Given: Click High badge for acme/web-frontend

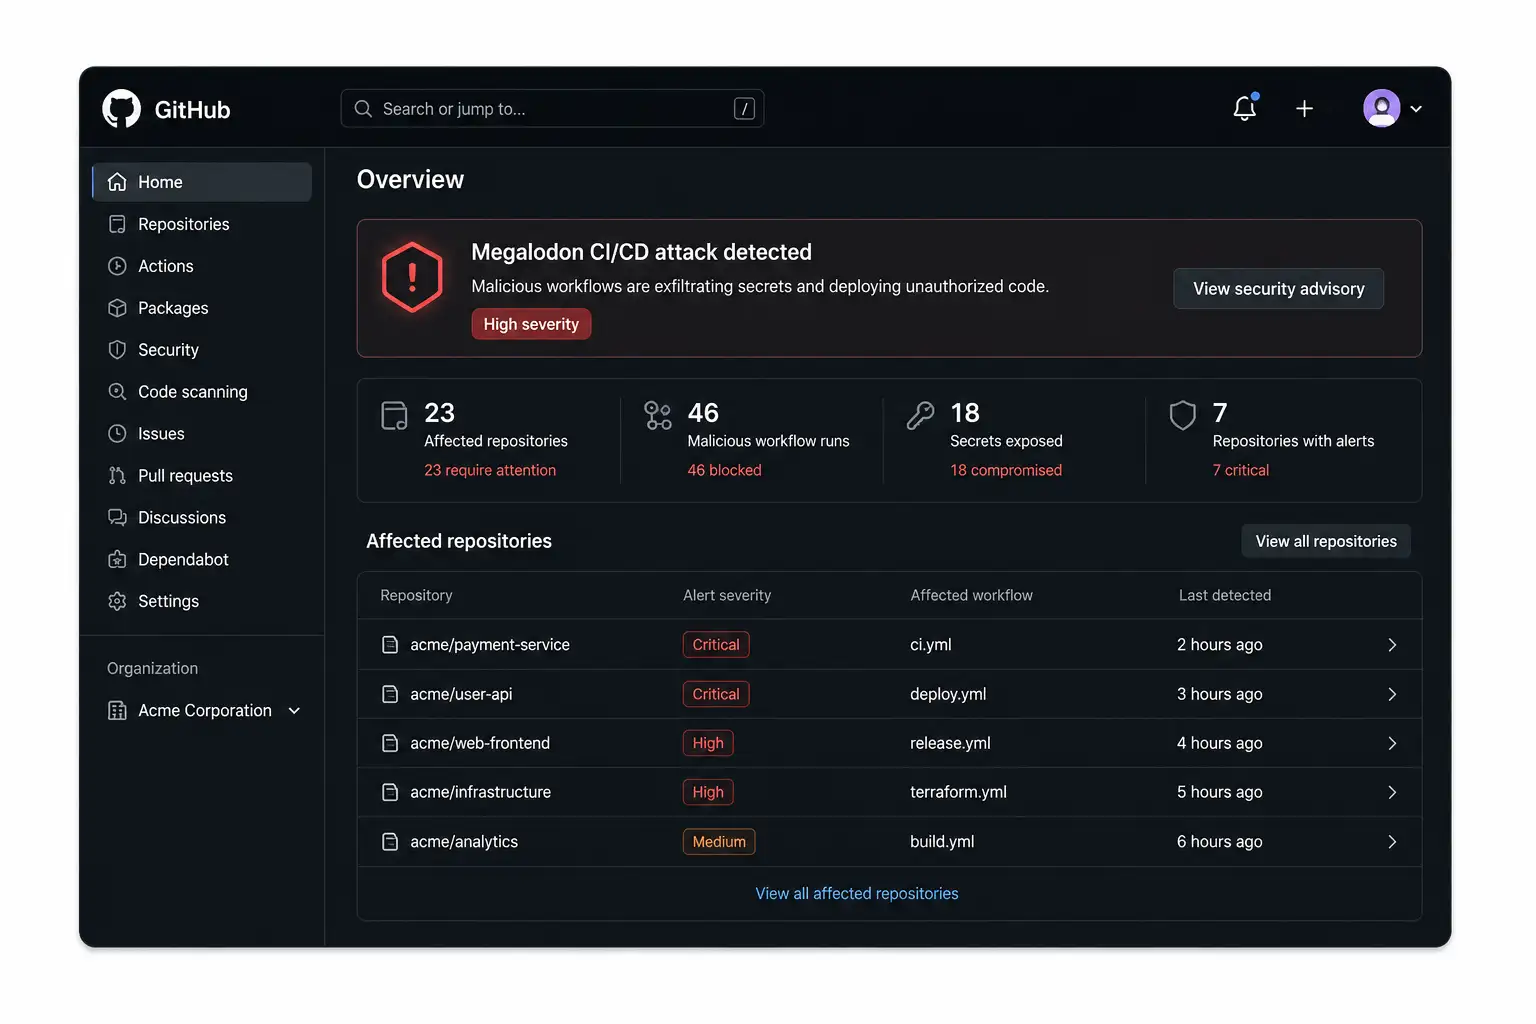Looking at the screenshot, I should point(708,743).
